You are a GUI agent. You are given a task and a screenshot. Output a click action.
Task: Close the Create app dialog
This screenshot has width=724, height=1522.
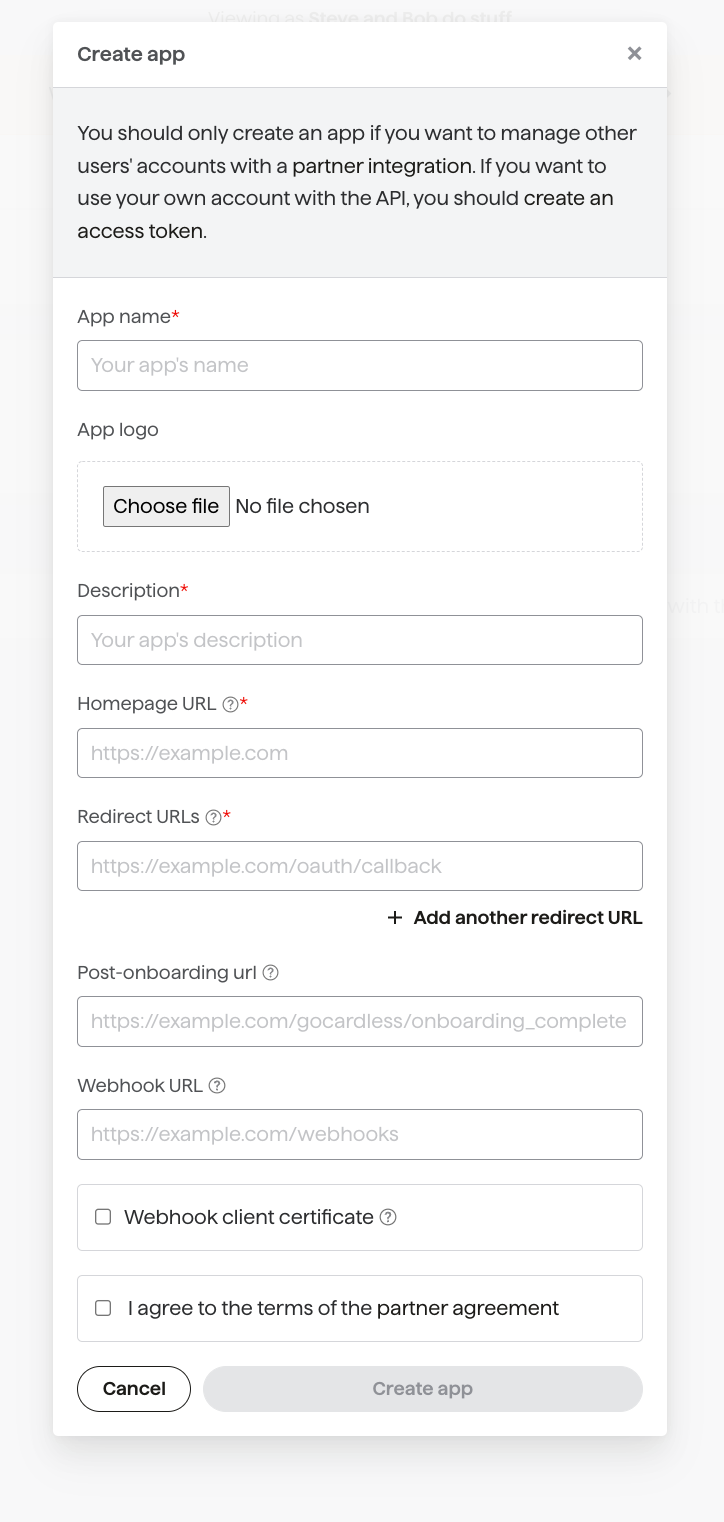point(634,54)
